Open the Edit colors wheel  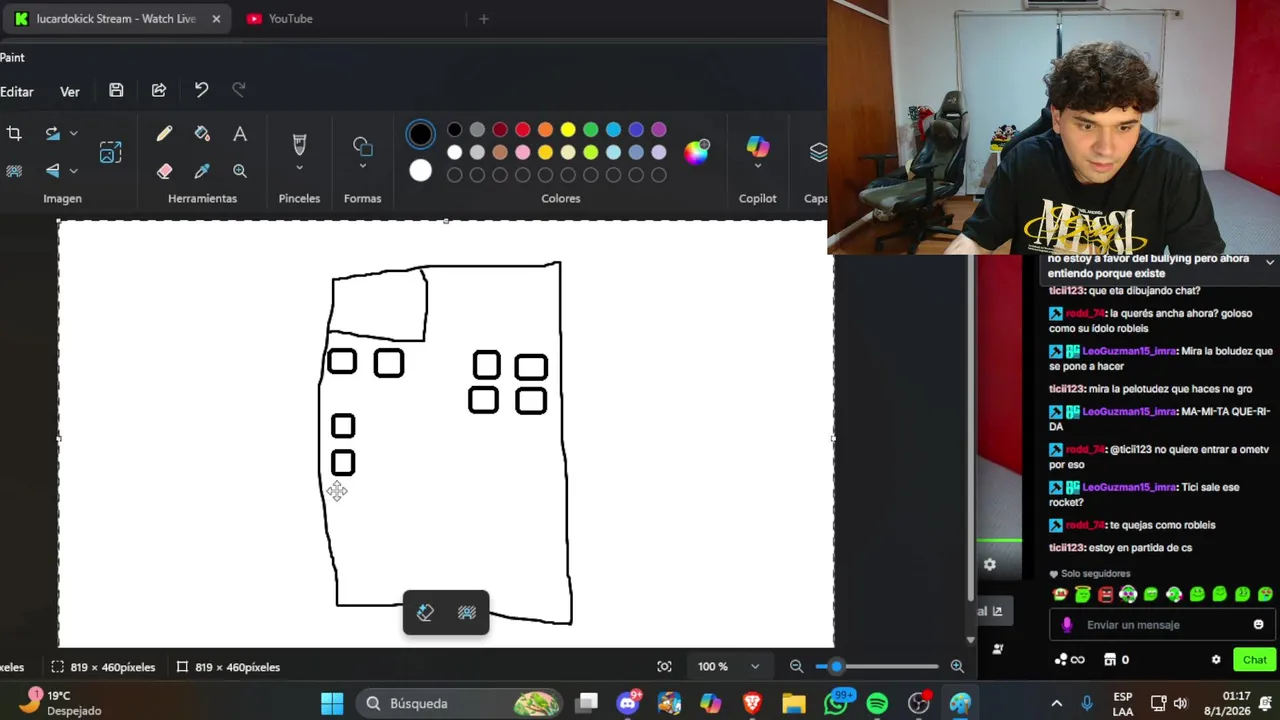pyautogui.click(x=696, y=151)
